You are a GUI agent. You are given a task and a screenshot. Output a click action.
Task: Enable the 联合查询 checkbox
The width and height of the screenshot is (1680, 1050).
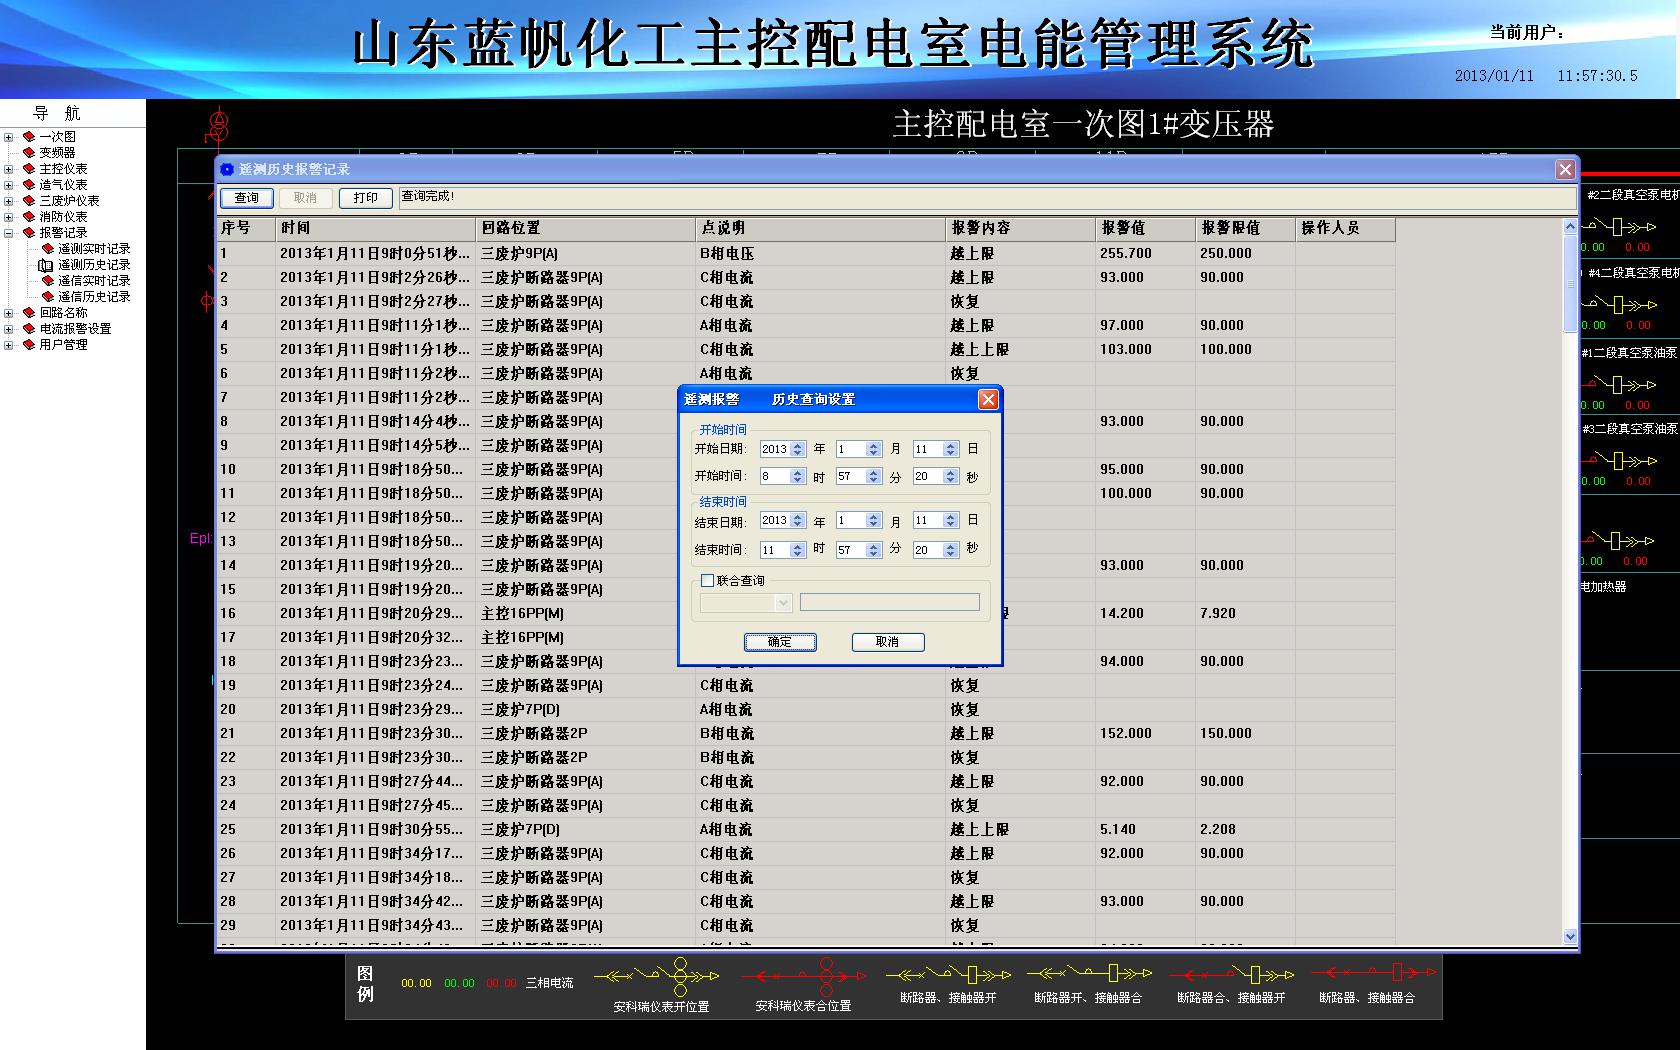pos(708,581)
